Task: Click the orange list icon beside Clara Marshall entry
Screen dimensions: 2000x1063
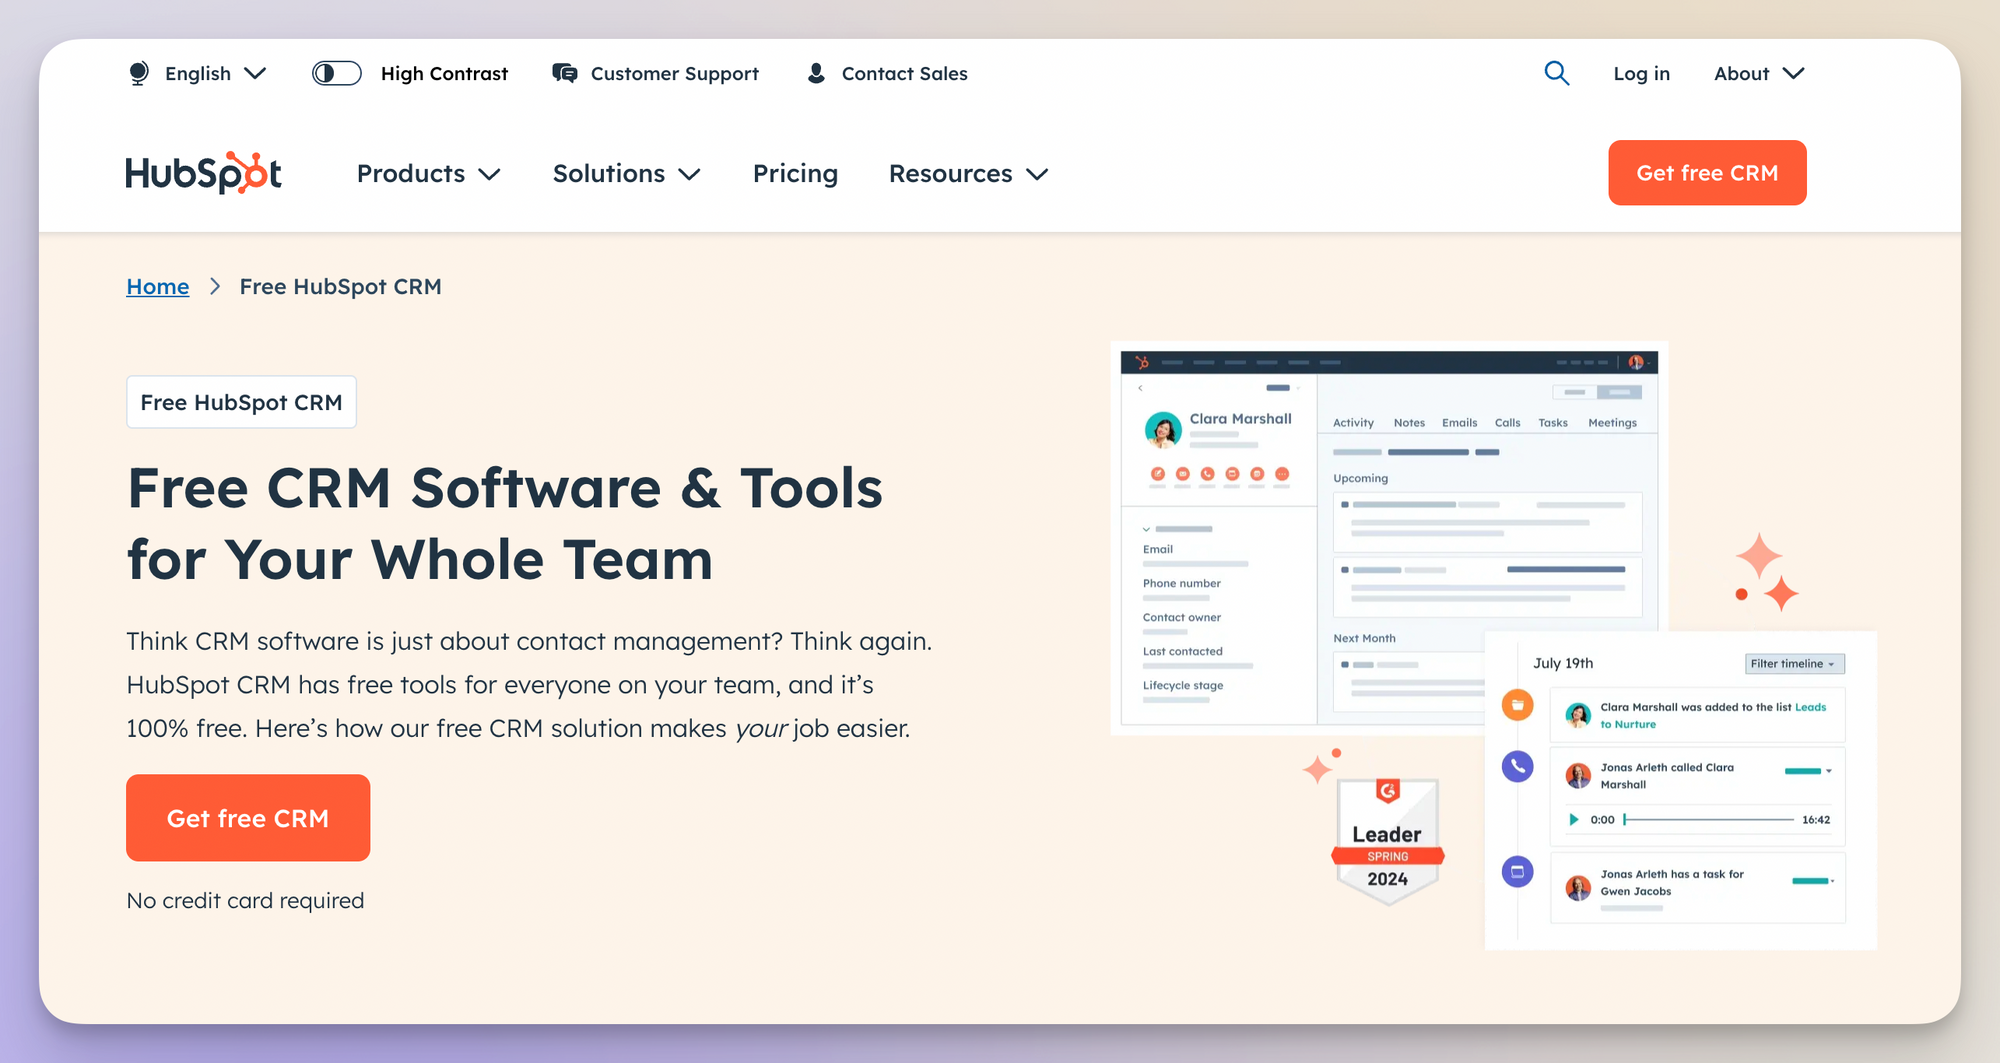Action: click(x=1517, y=705)
